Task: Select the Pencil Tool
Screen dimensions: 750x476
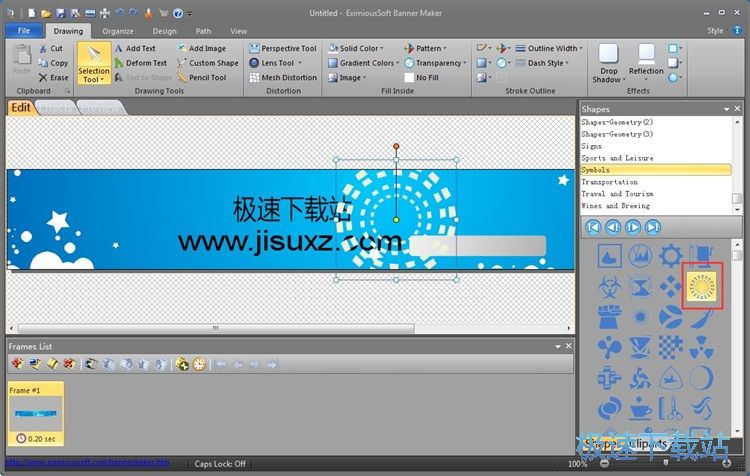Action: [201, 77]
